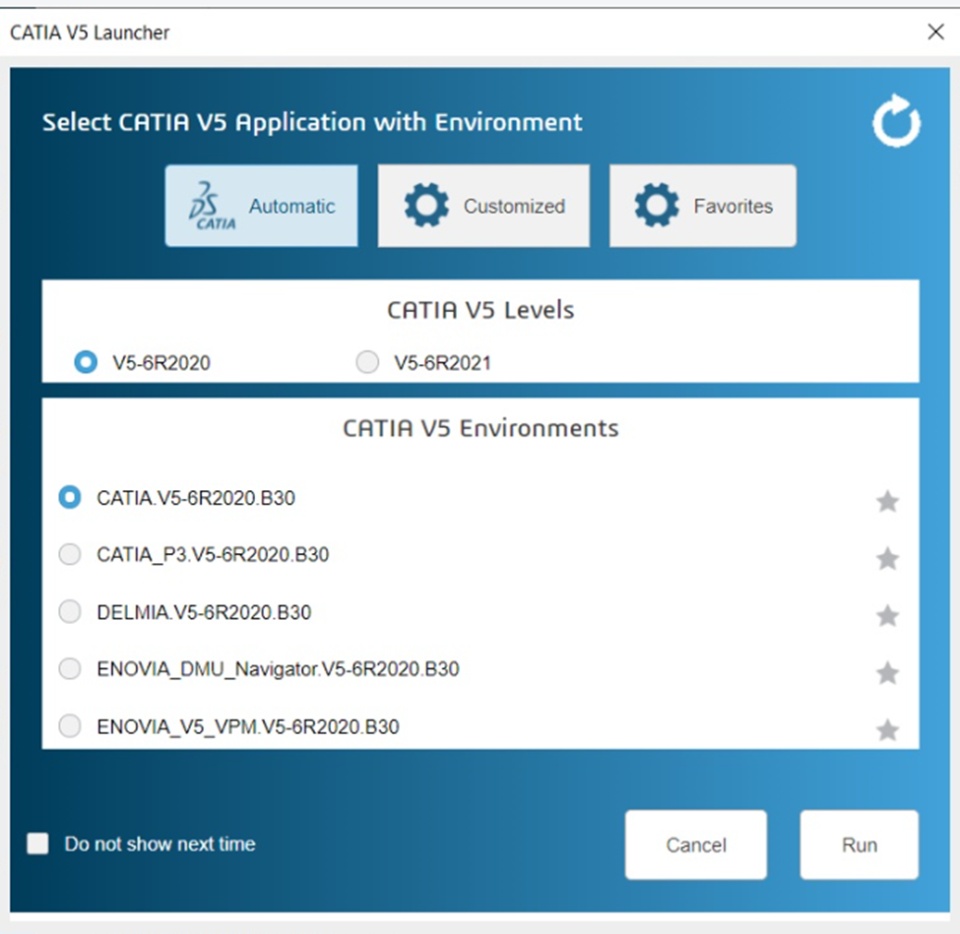Viewport: 960px width, 934px height.
Task: Choose CATIA.V5-6R2020.B30 environment radio button
Action: 69,497
